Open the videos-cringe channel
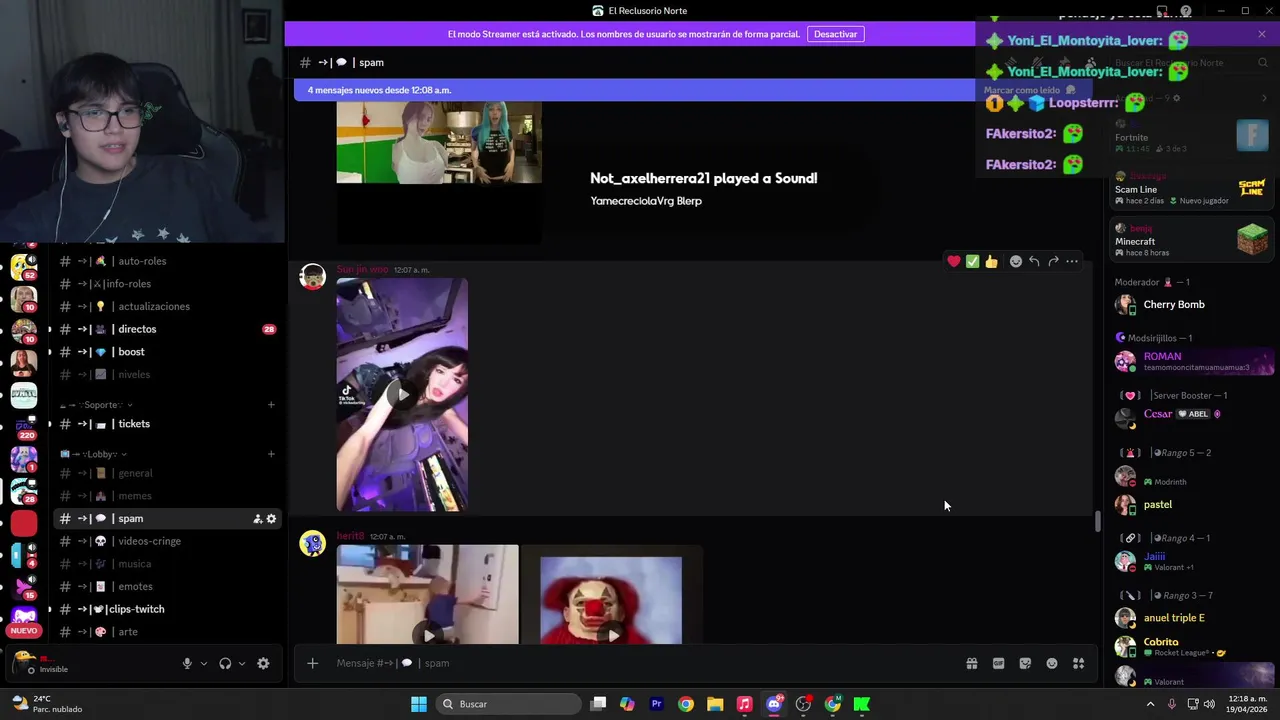Viewport: 1280px width, 720px height. pos(167,541)
